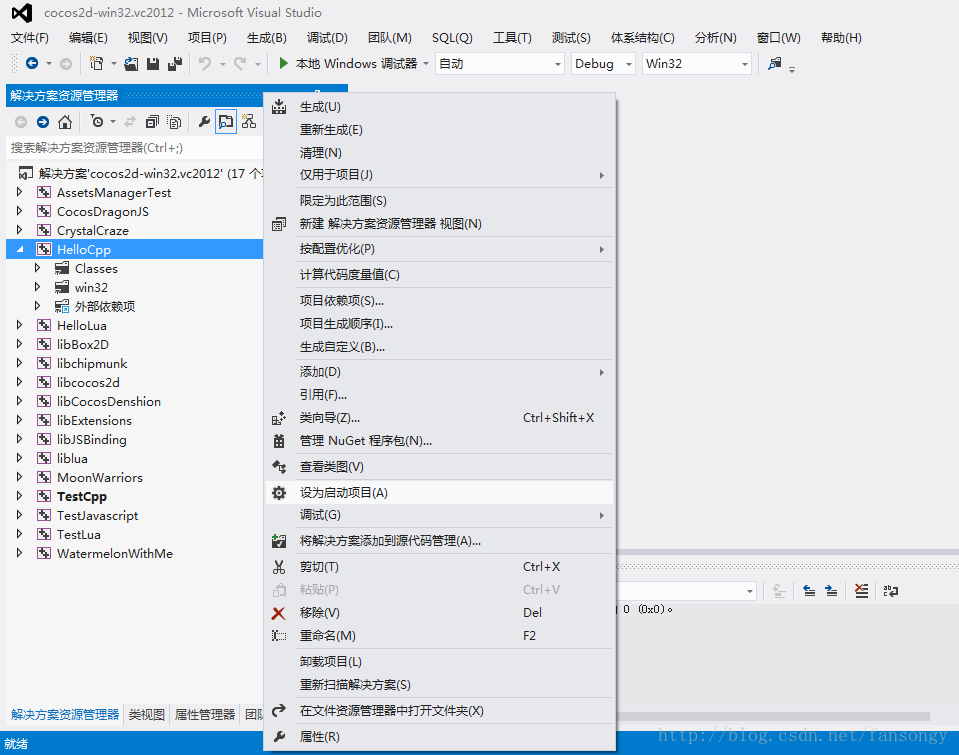
Task: Click the New Project toolbar icon
Action: (96, 63)
